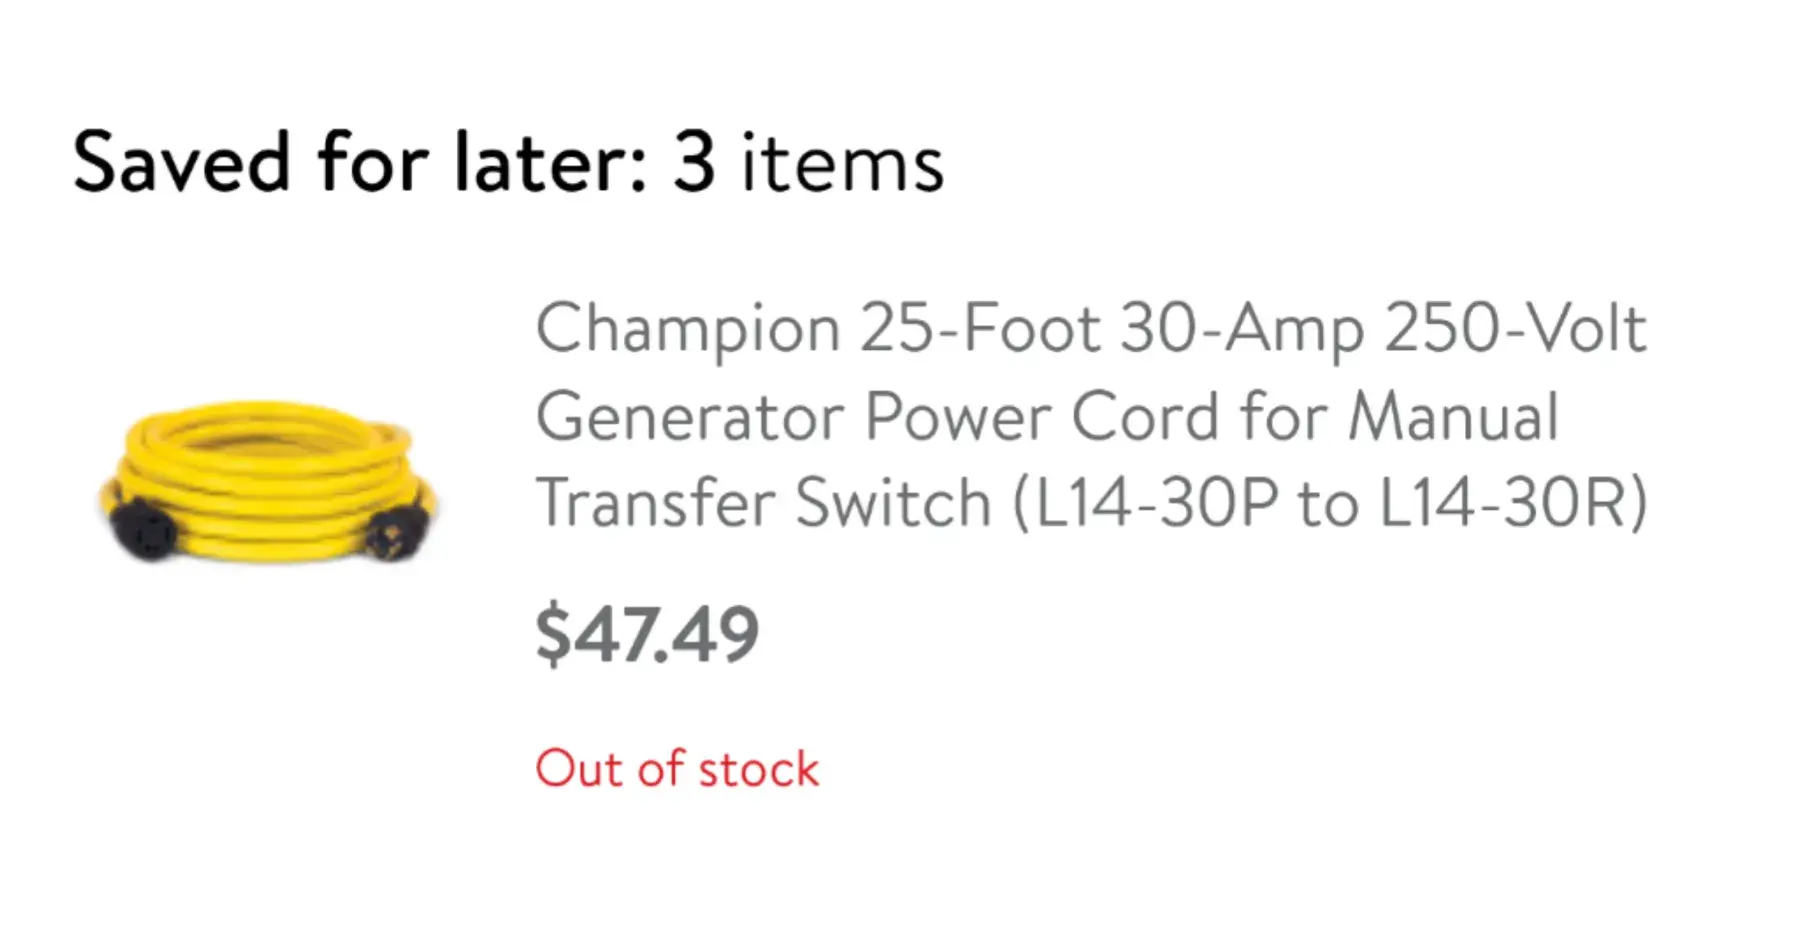The width and height of the screenshot is (1800, 932).
Task: Click '(L14-30P to L14-30R)' in the title
Action: tap(1330, 503)
